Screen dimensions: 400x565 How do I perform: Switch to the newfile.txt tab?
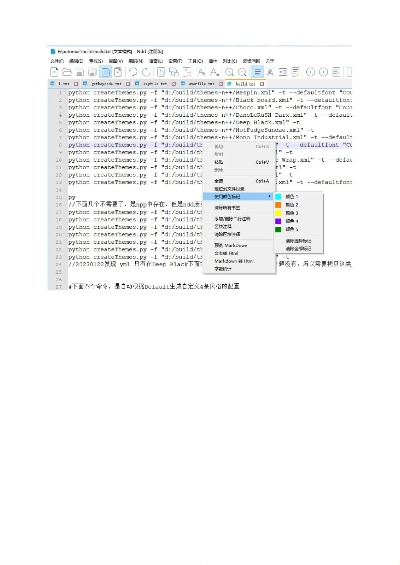tap(201, 84)
